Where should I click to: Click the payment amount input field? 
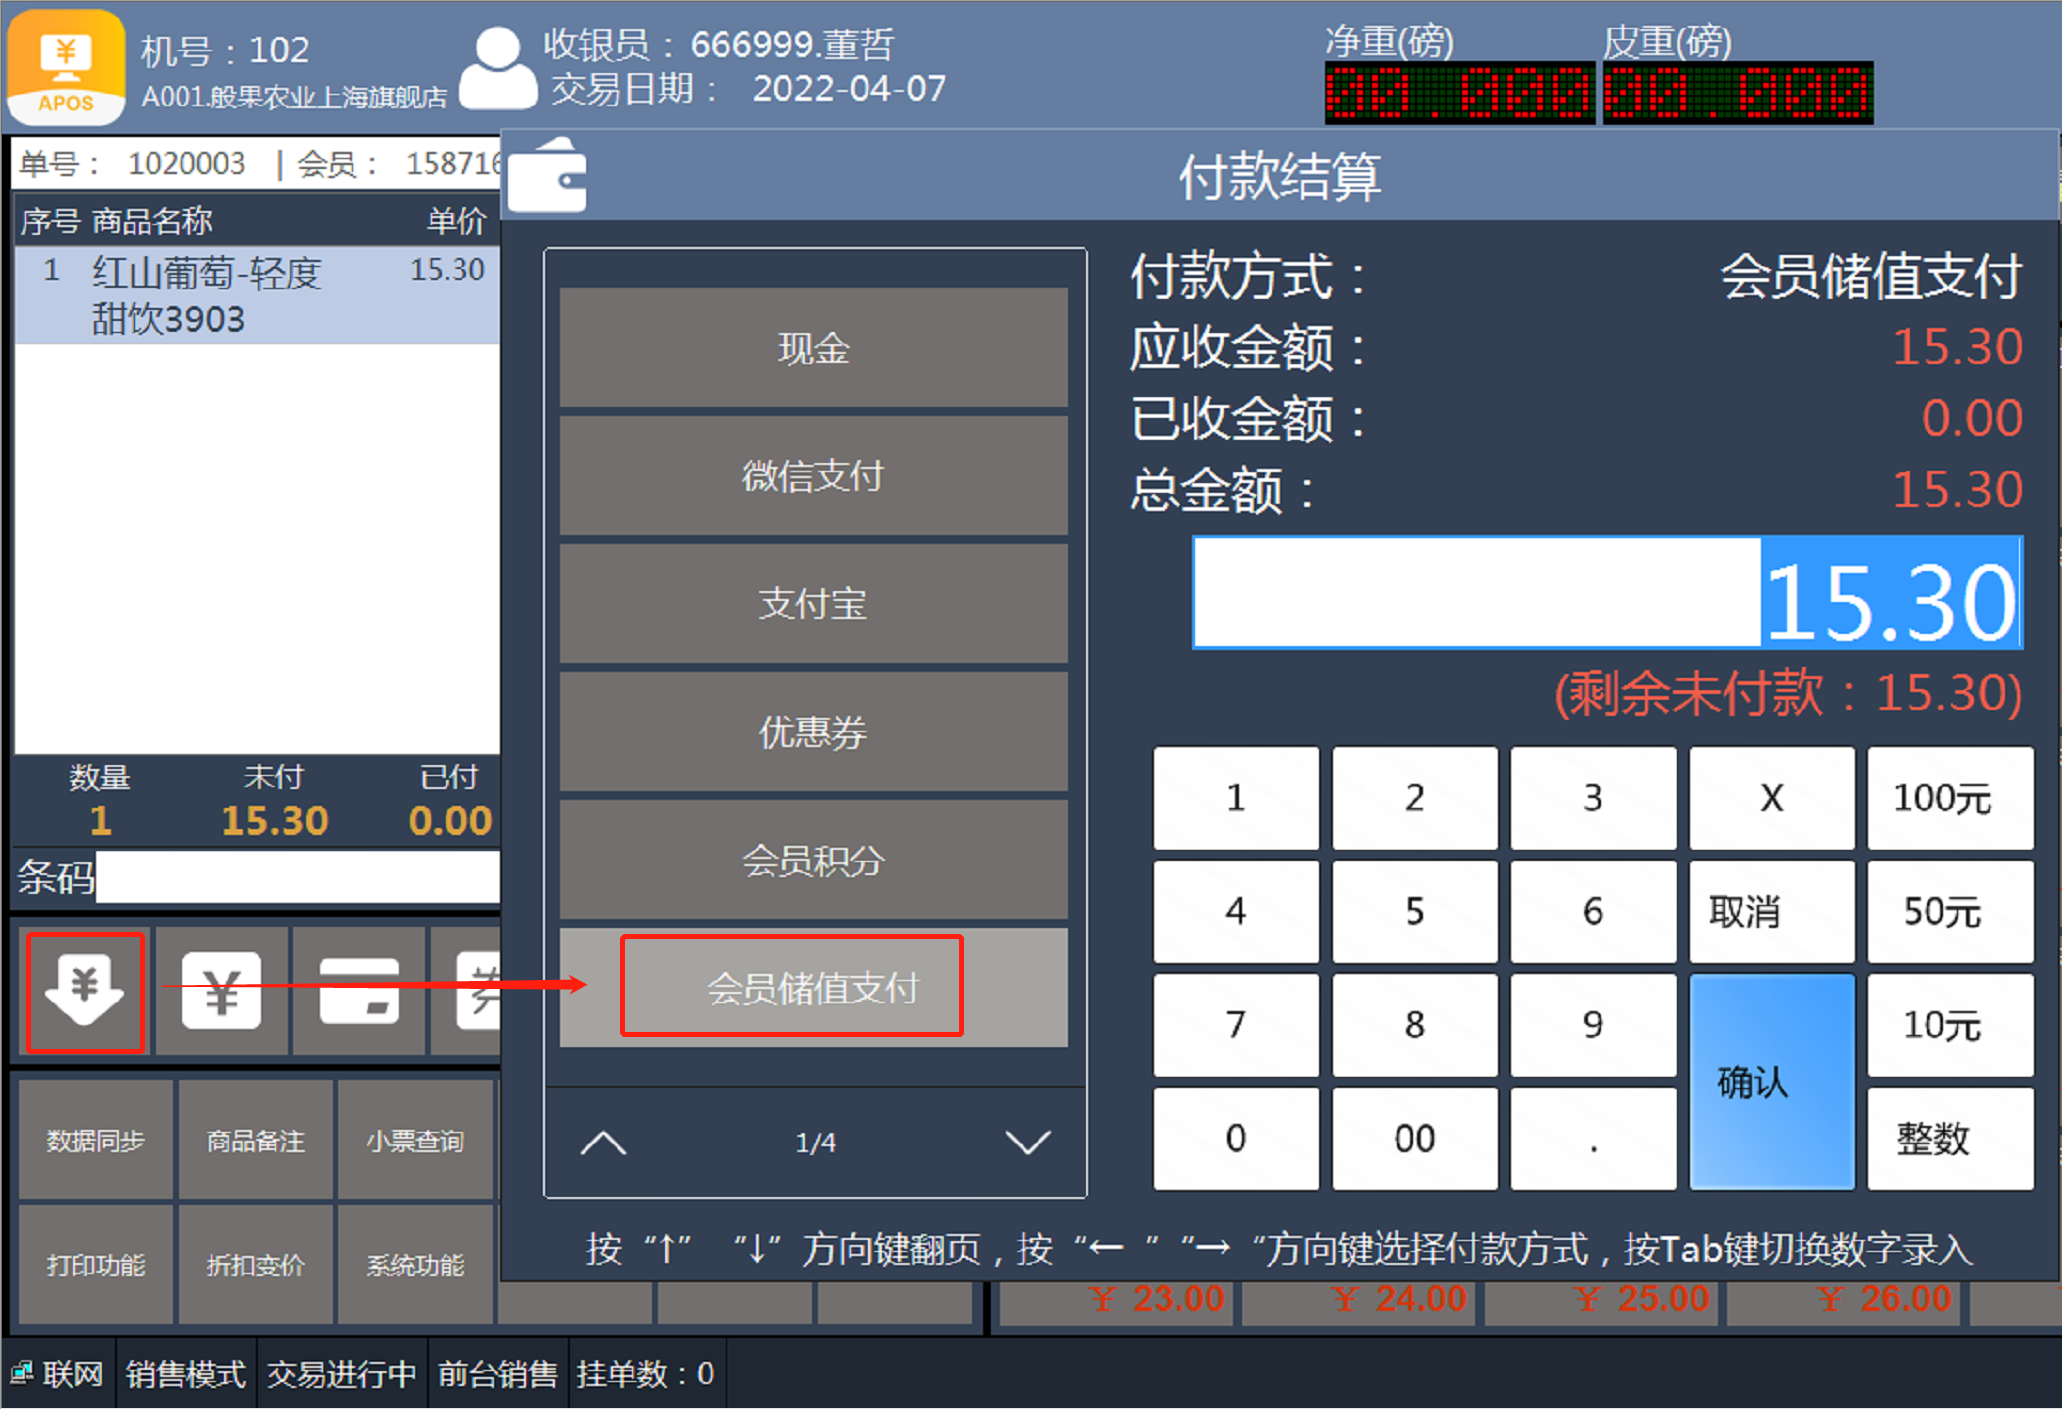click(x=1607, y=593)
